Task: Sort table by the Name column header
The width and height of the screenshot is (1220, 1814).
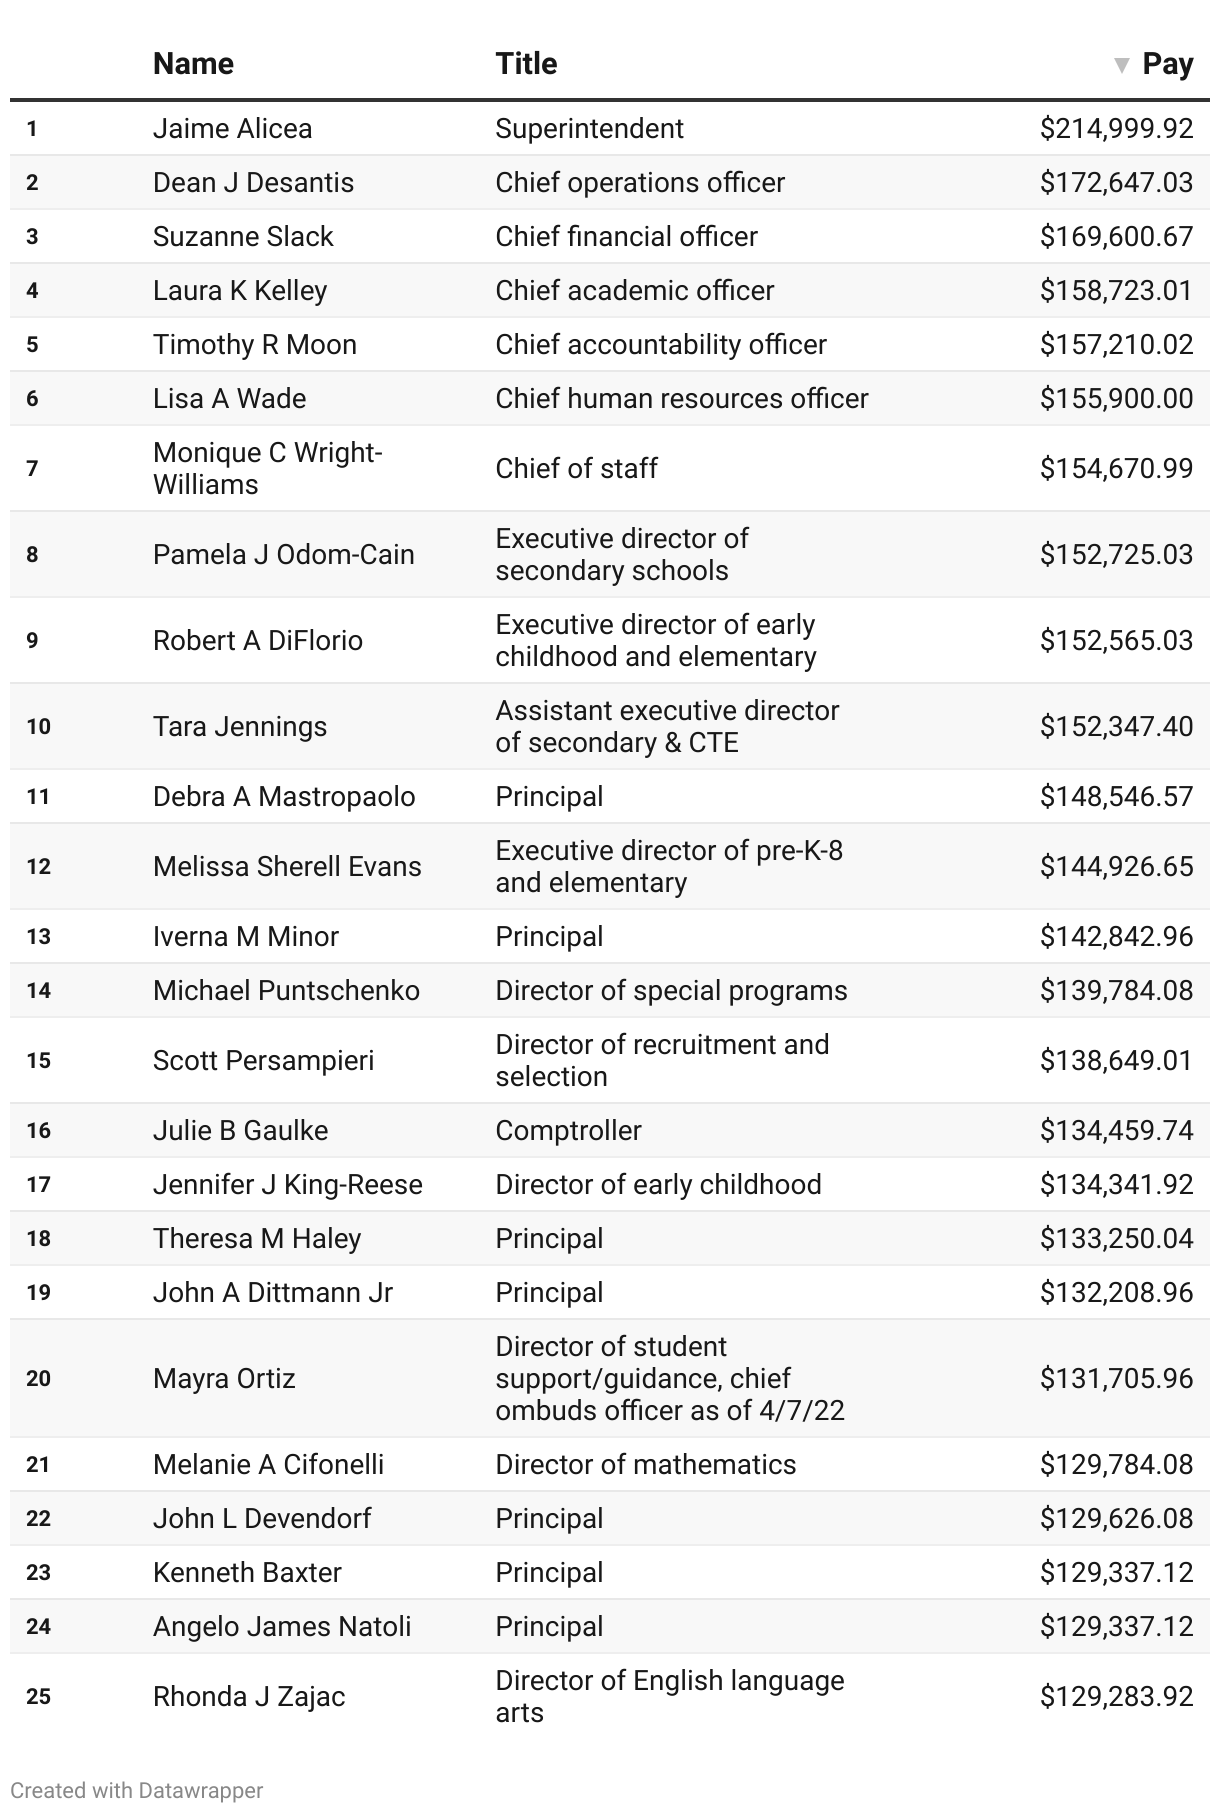Action: (193, 64)
